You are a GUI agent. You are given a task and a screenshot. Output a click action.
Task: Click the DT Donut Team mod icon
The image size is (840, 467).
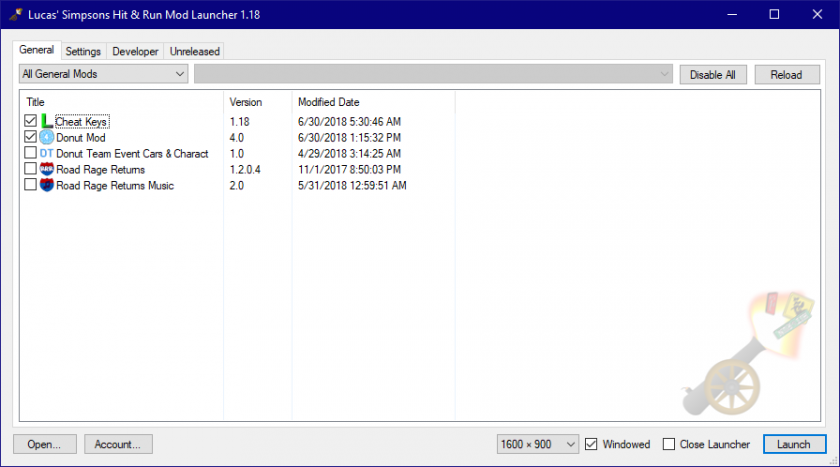click(46, 153)
